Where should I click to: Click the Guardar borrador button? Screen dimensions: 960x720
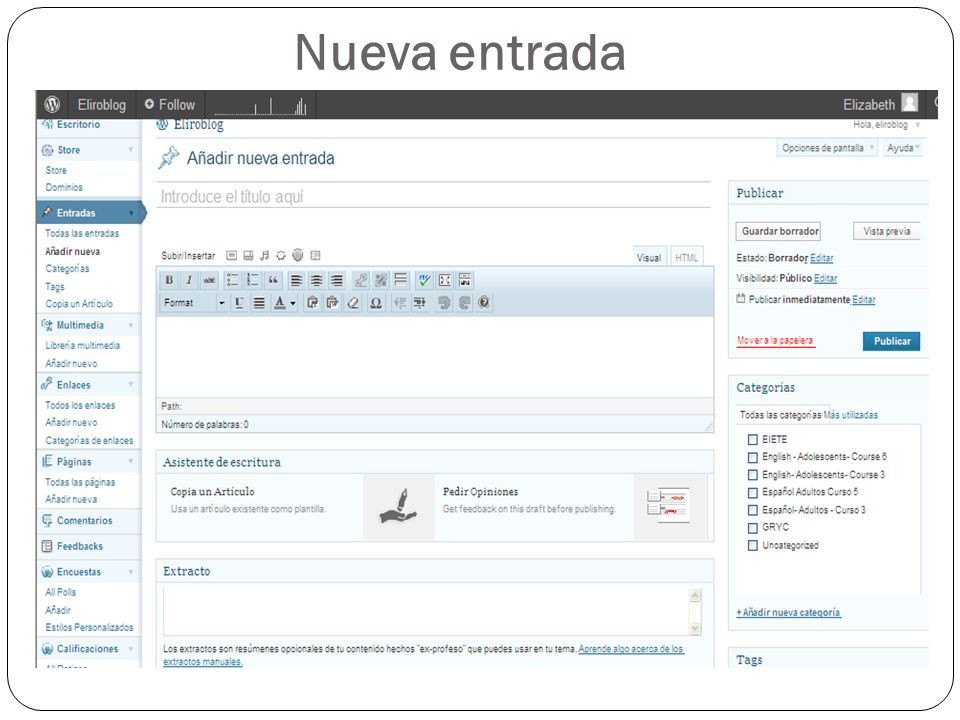[x=778, y=231]
